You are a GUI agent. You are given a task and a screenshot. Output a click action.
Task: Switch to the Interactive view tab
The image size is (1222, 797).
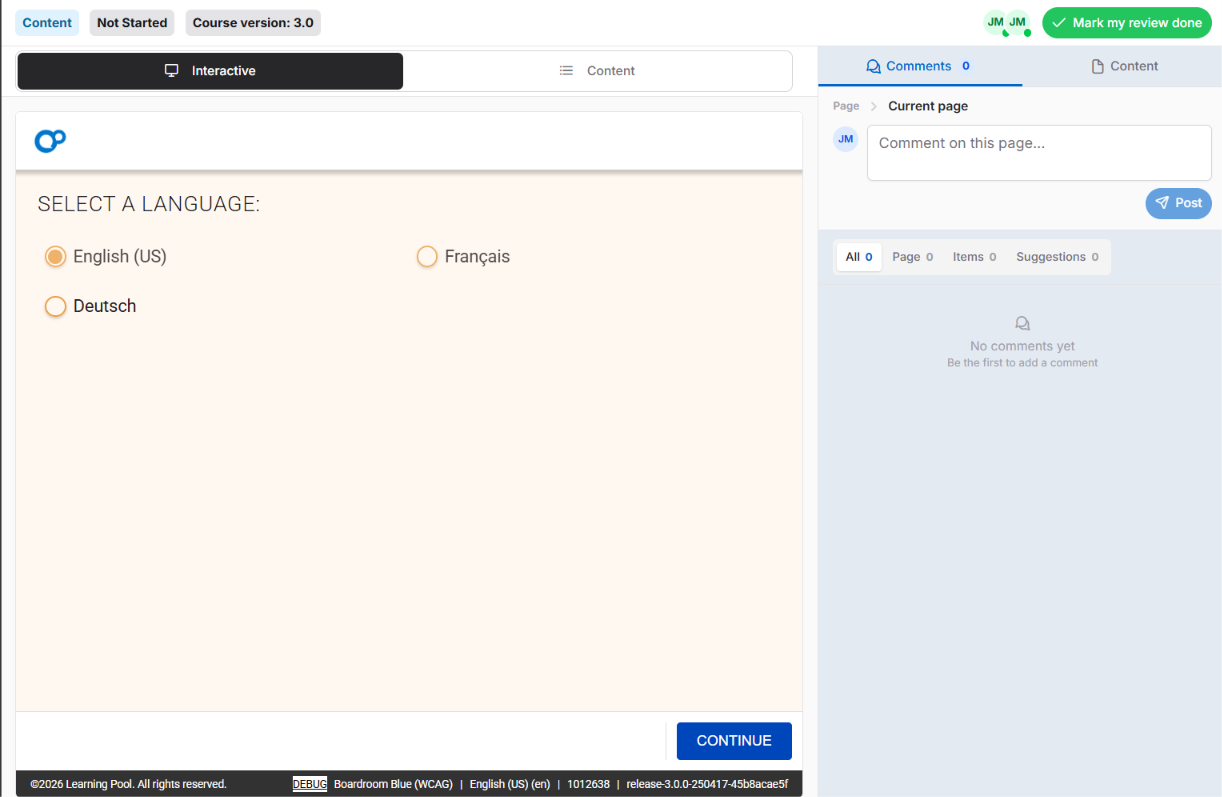pyautogui.click(x=210, y=71)
